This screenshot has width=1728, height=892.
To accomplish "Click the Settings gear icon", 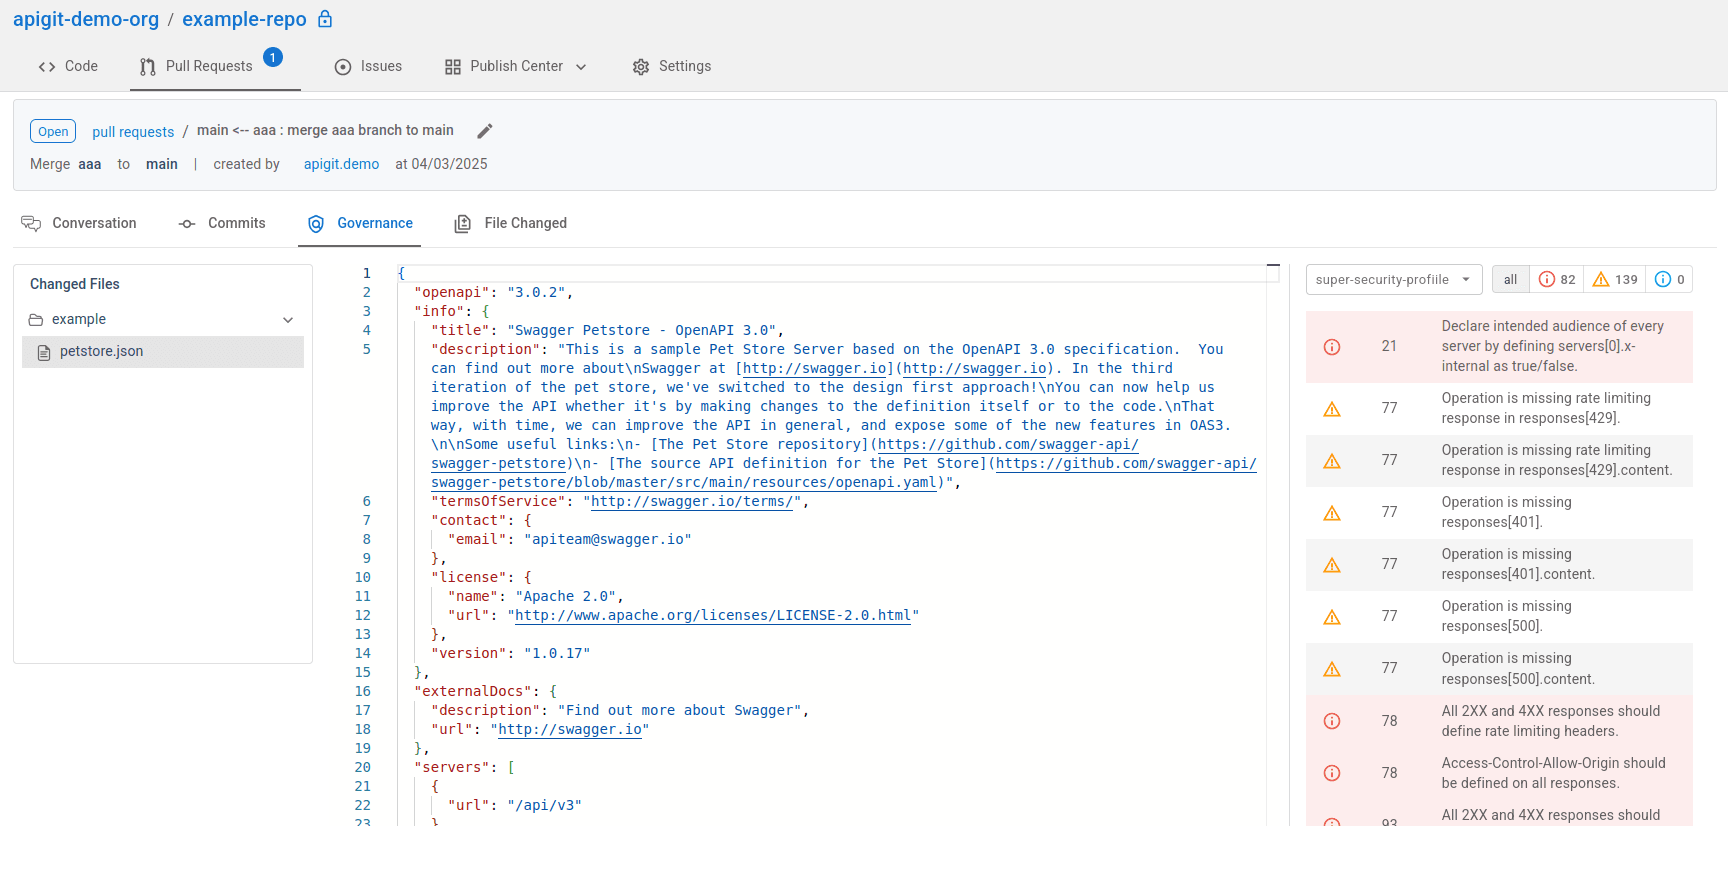I will 641,67.
